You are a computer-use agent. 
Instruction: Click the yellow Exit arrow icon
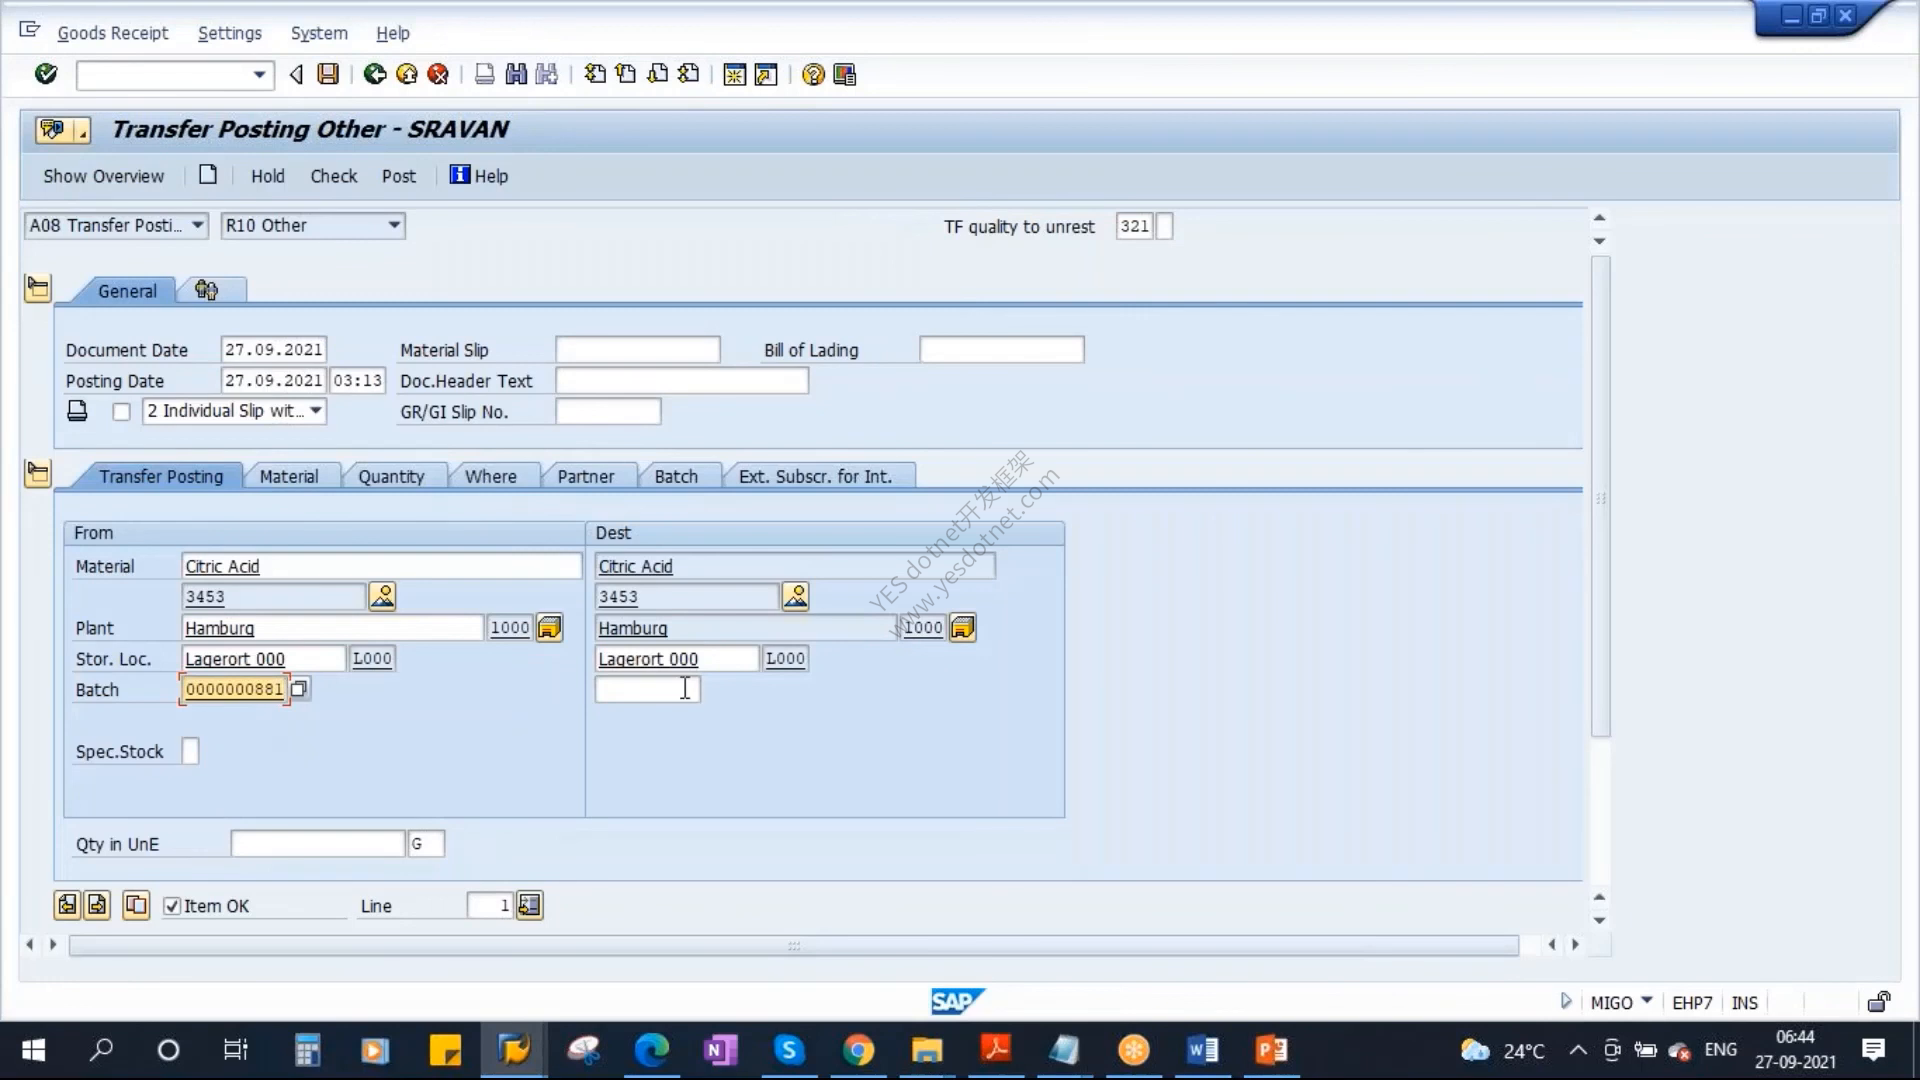point(406,74)
